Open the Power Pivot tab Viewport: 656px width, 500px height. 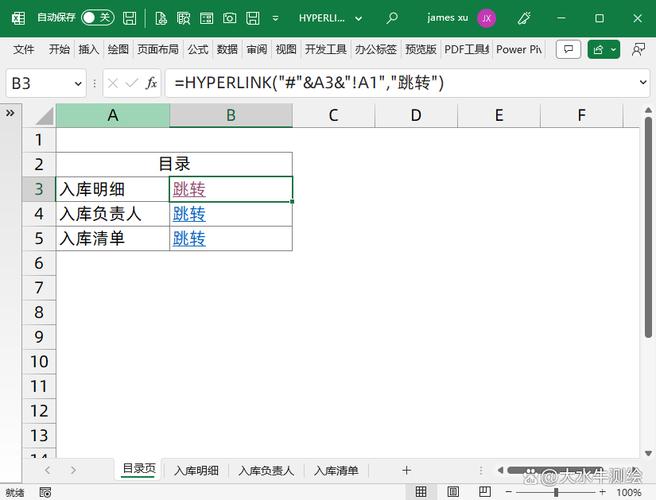(519, 49)
